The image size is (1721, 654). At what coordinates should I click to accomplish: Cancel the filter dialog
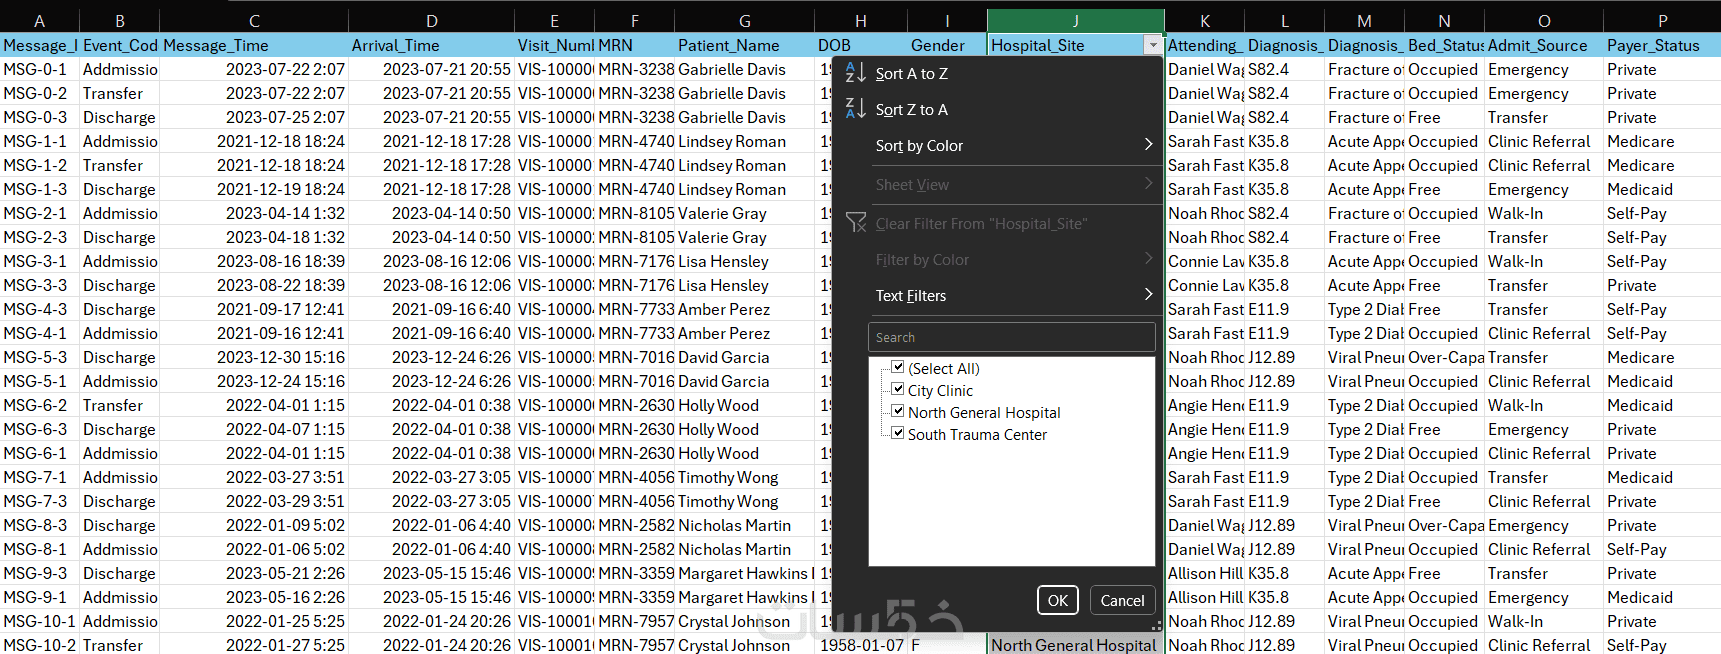pos(1122,600)
